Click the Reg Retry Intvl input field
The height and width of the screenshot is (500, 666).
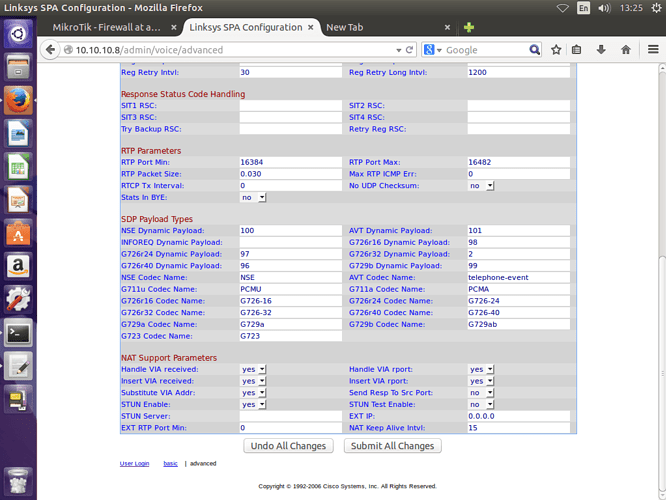tap(291, 72)
